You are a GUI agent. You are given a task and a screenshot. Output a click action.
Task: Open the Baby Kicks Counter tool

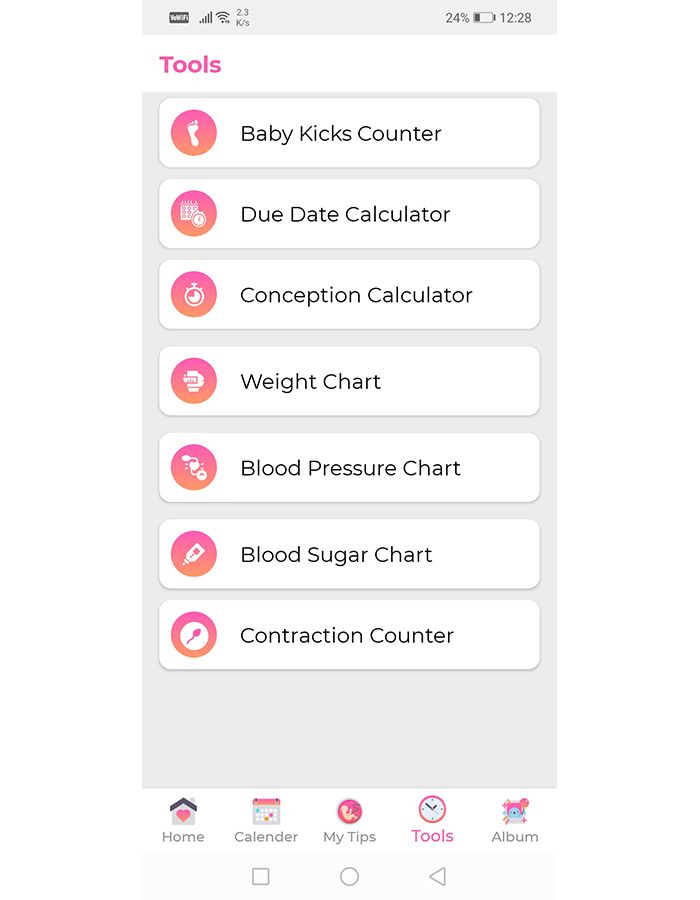point(341,134)
